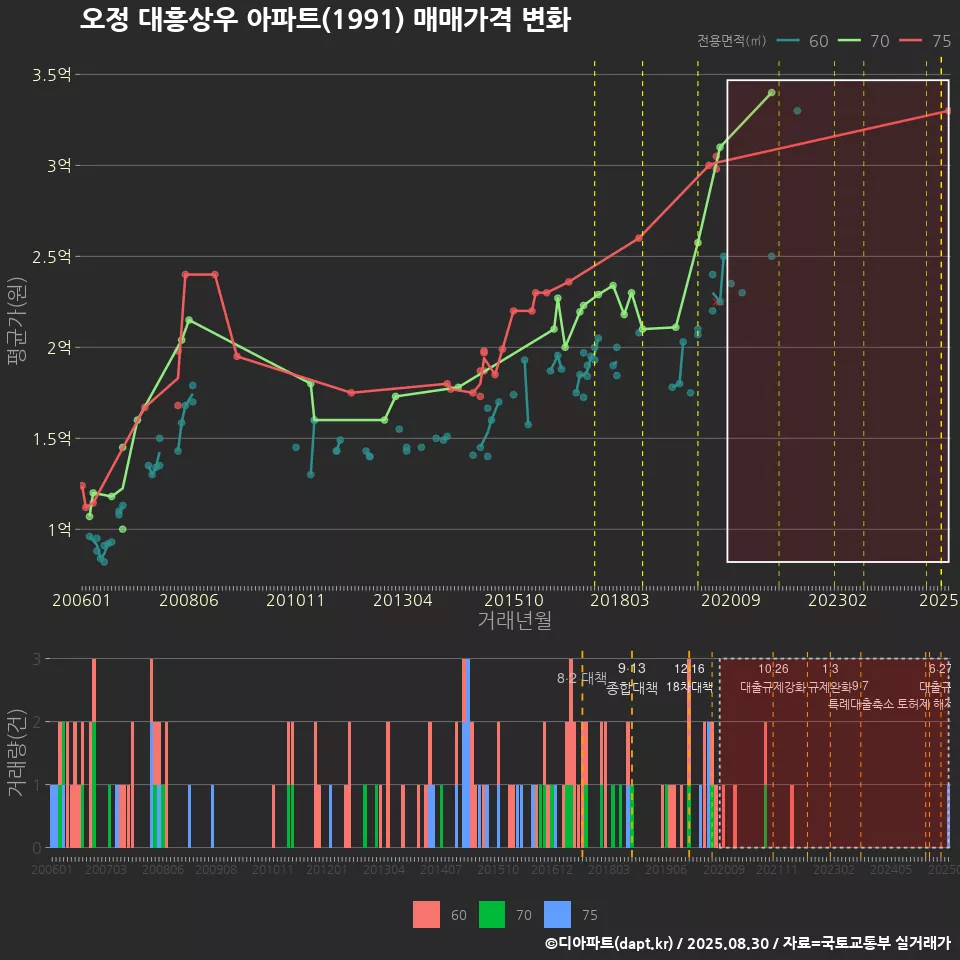The image size is (960, 960).
Task: Click the red 75㎡ plateau point at 2.4억
Action: pyautogui.click(x=185, y=274)
